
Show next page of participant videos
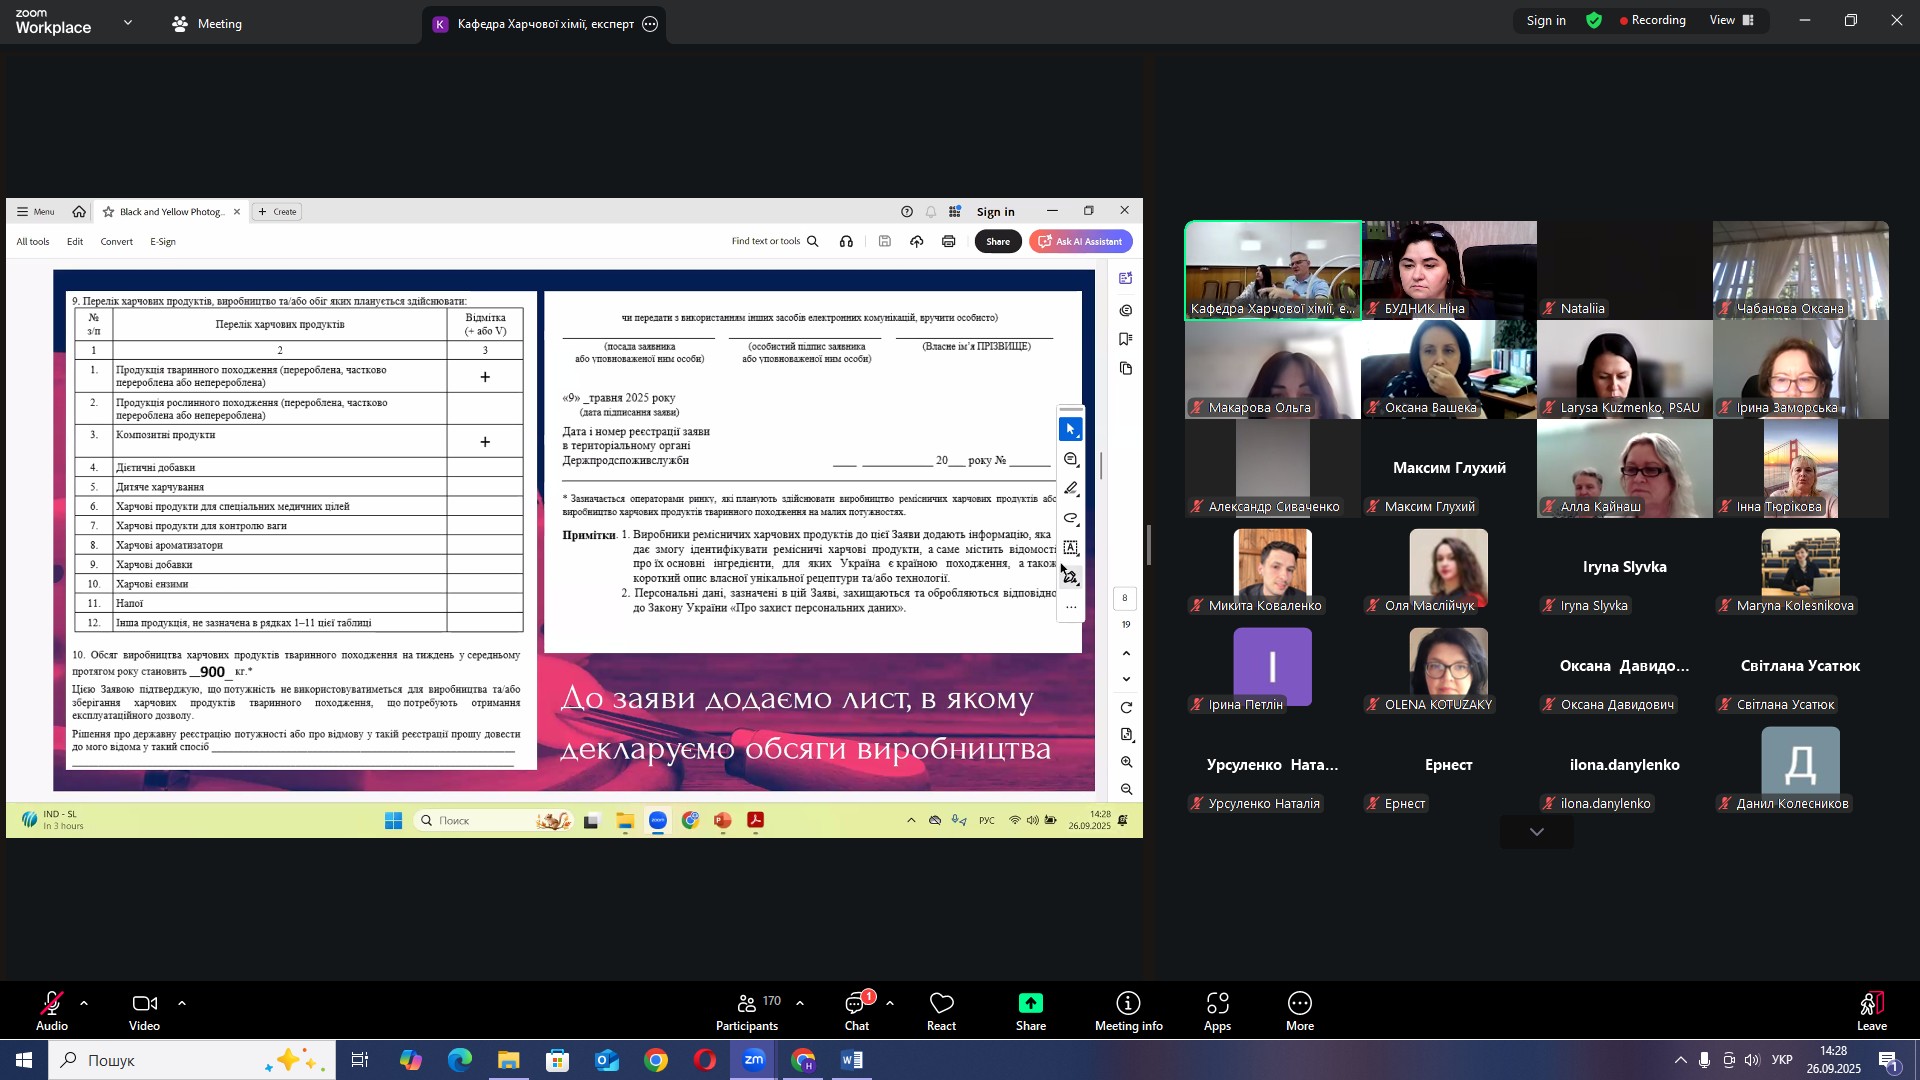[1536, 832]
